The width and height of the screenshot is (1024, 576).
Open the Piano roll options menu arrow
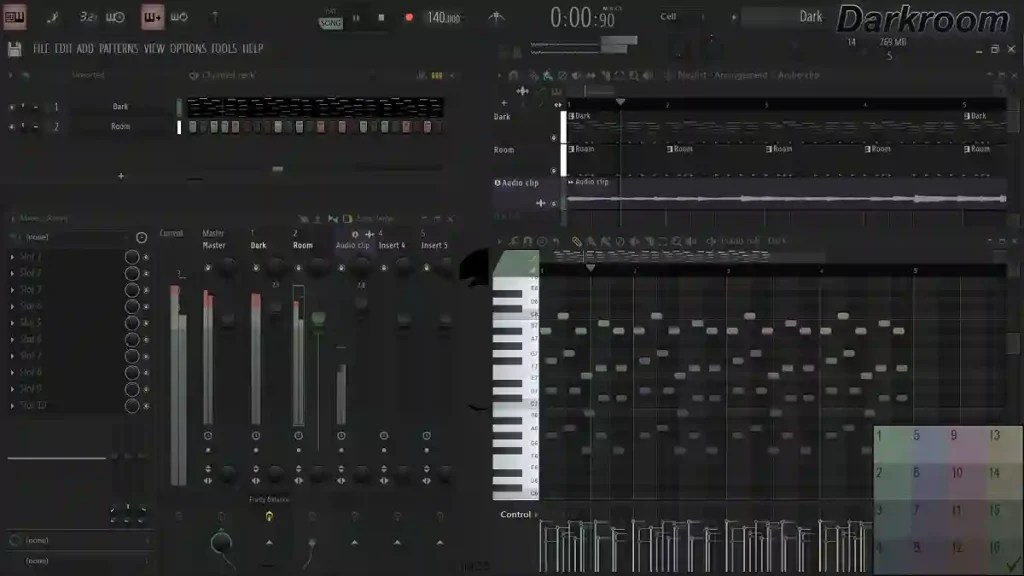500,241
